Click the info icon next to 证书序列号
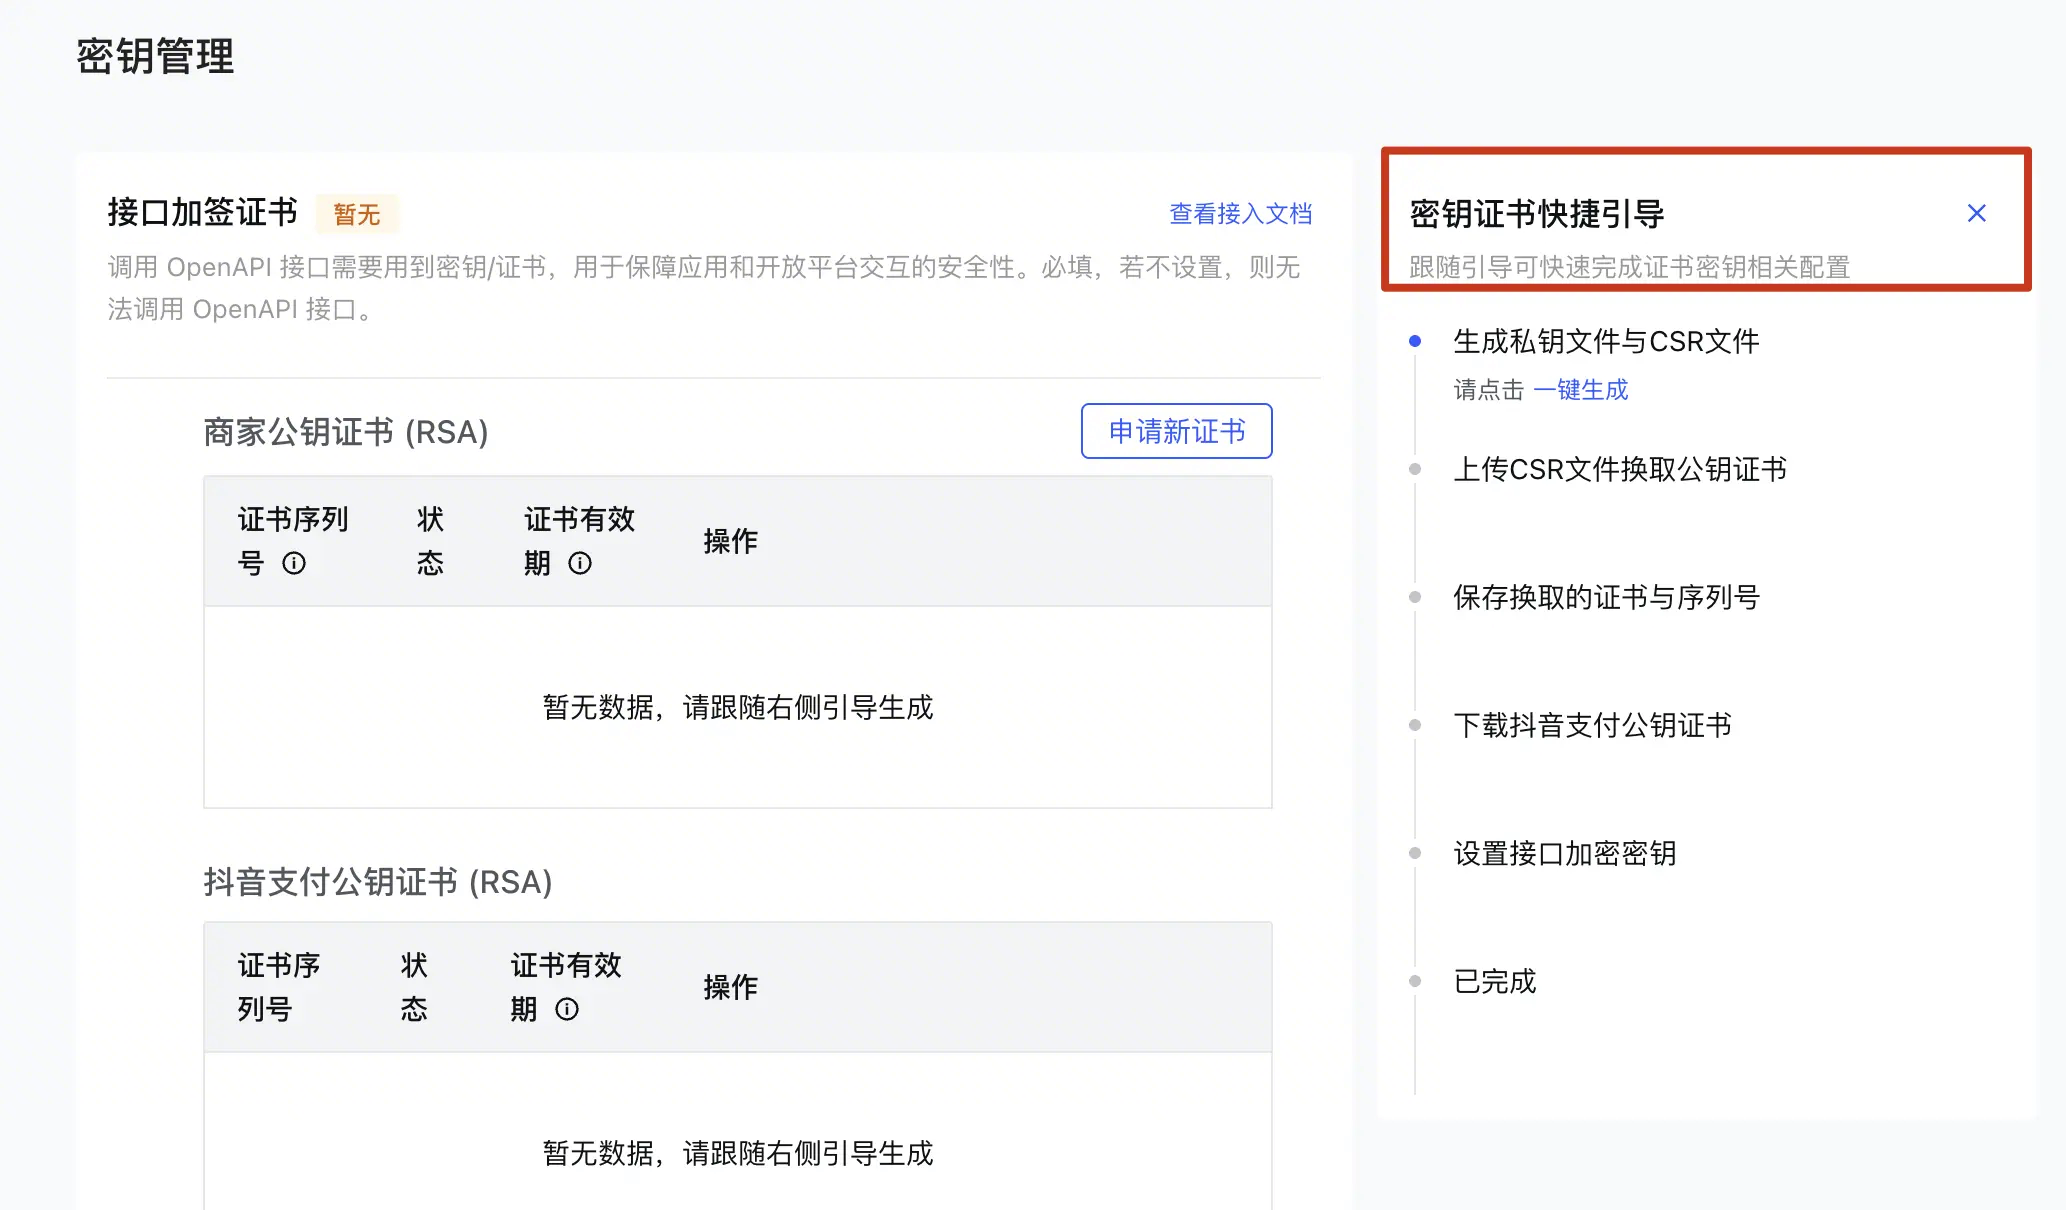 click(294, 563)
